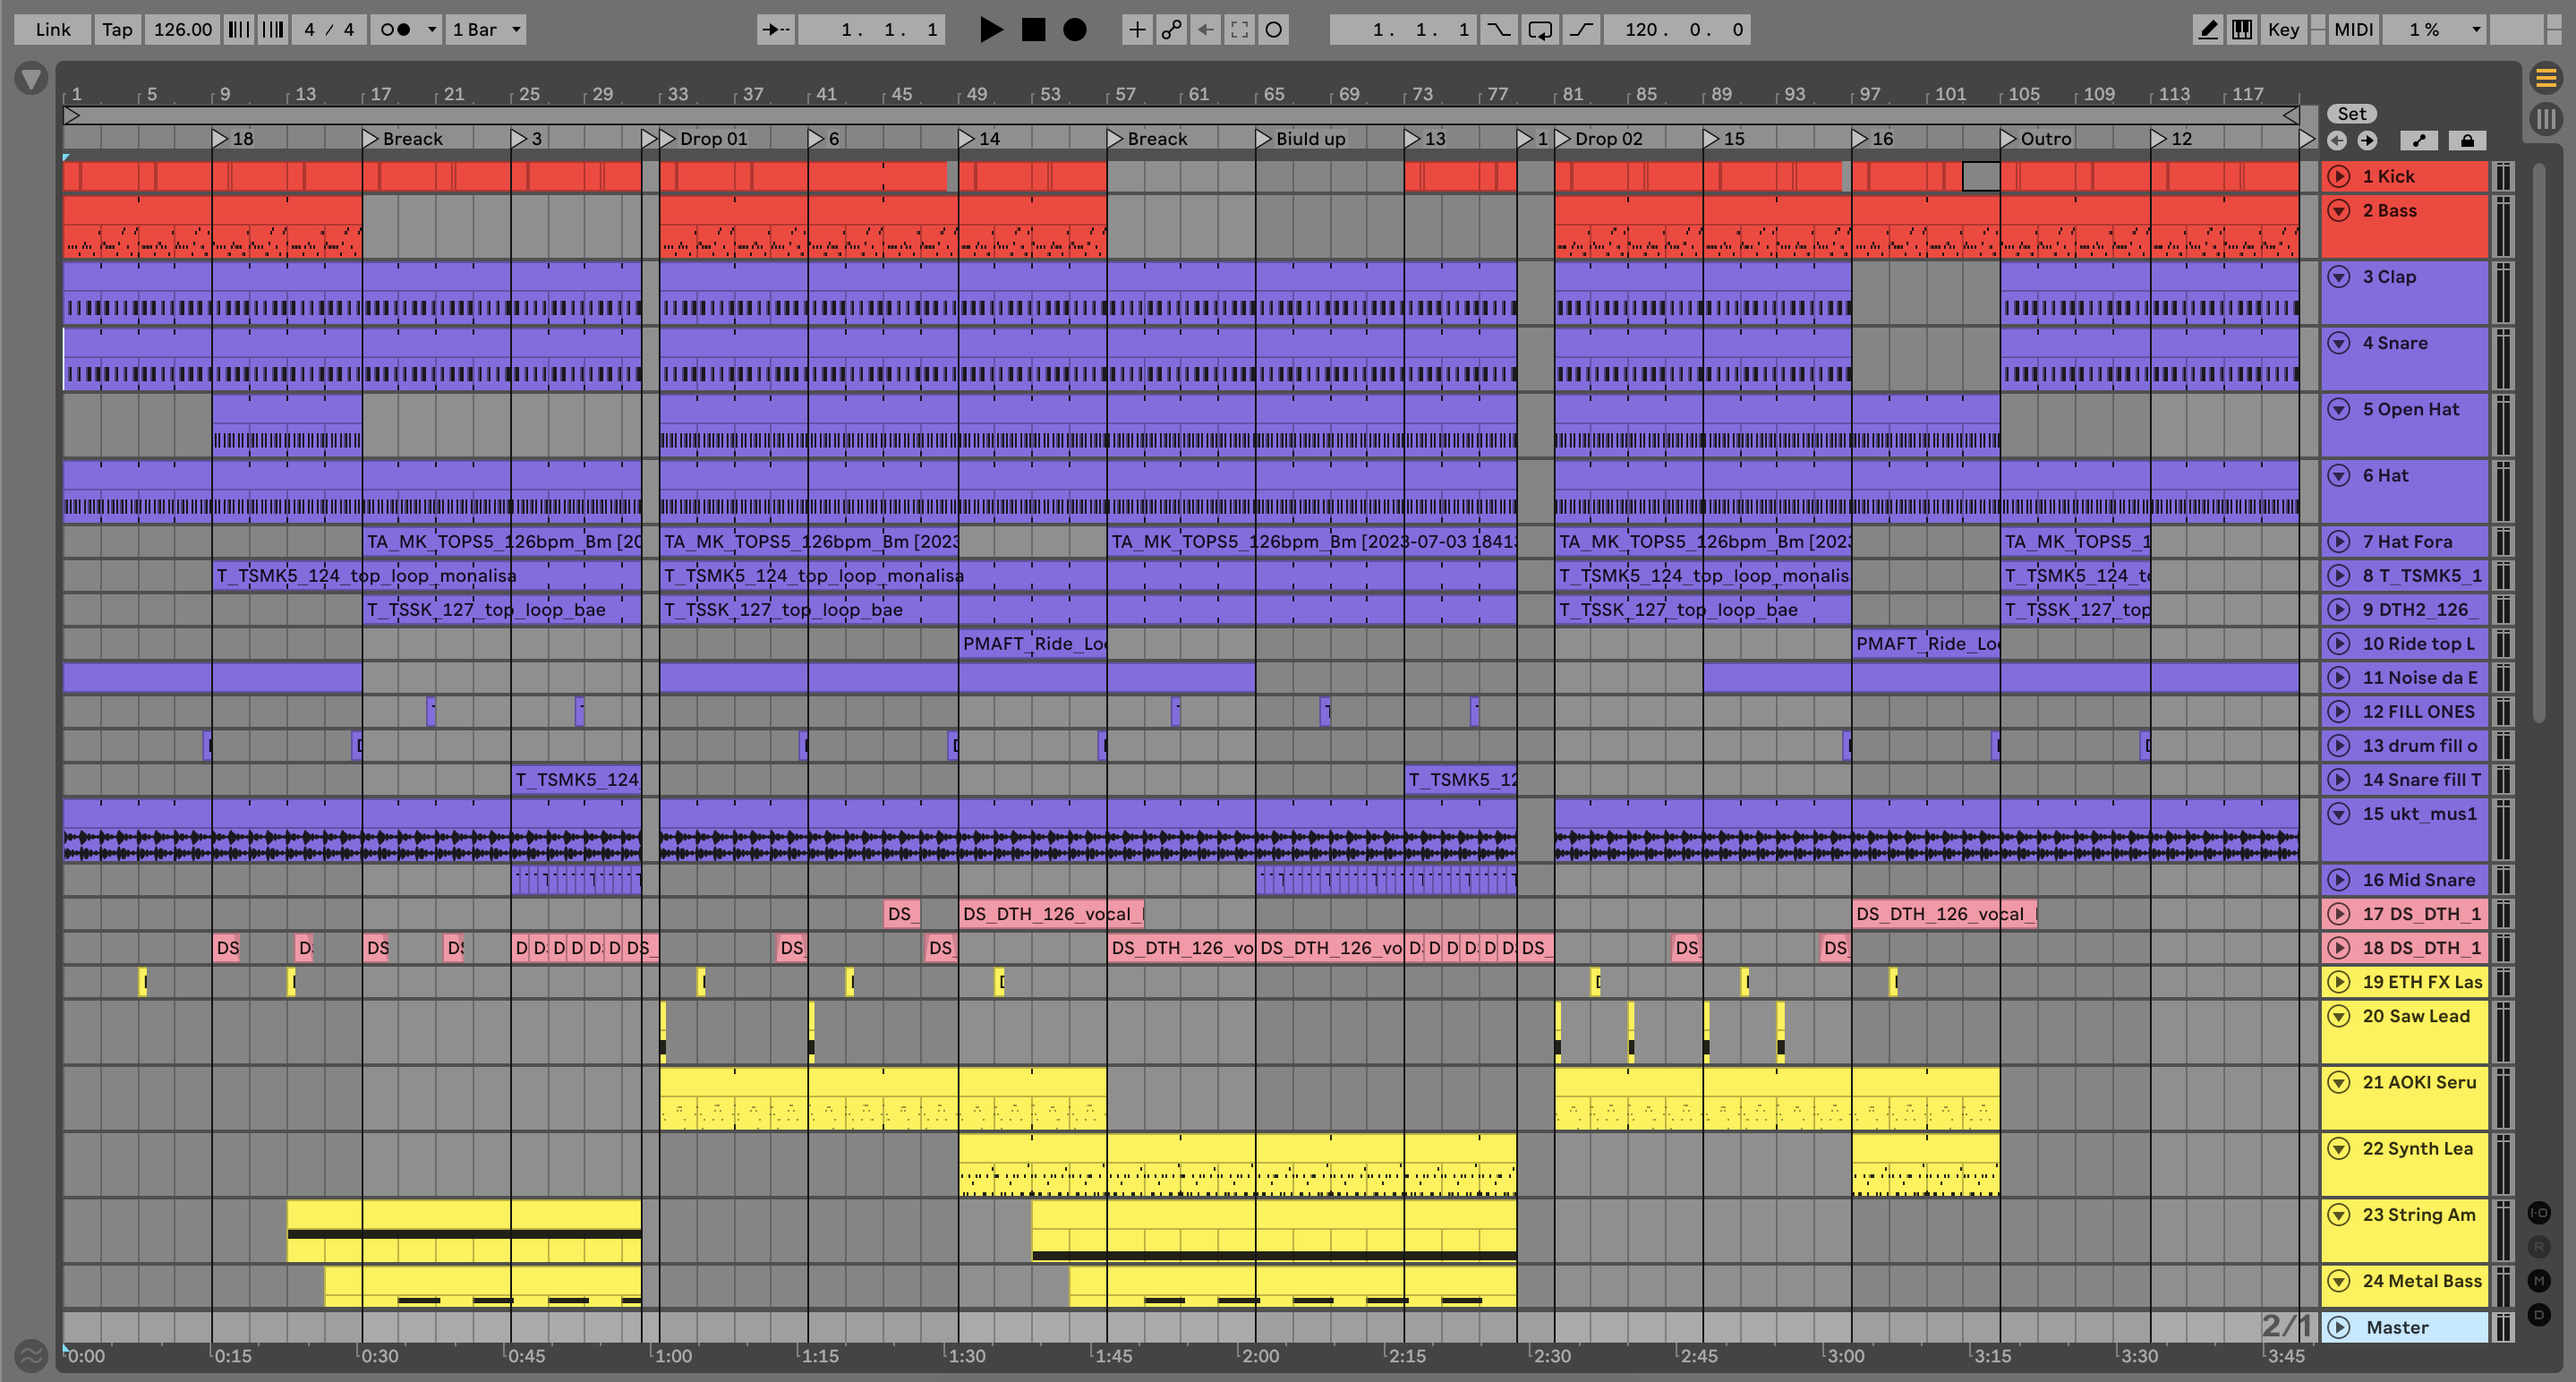Toggle Follow playback button
Viewport: 2576px width, 1382px height.
(x=775, y=29)
